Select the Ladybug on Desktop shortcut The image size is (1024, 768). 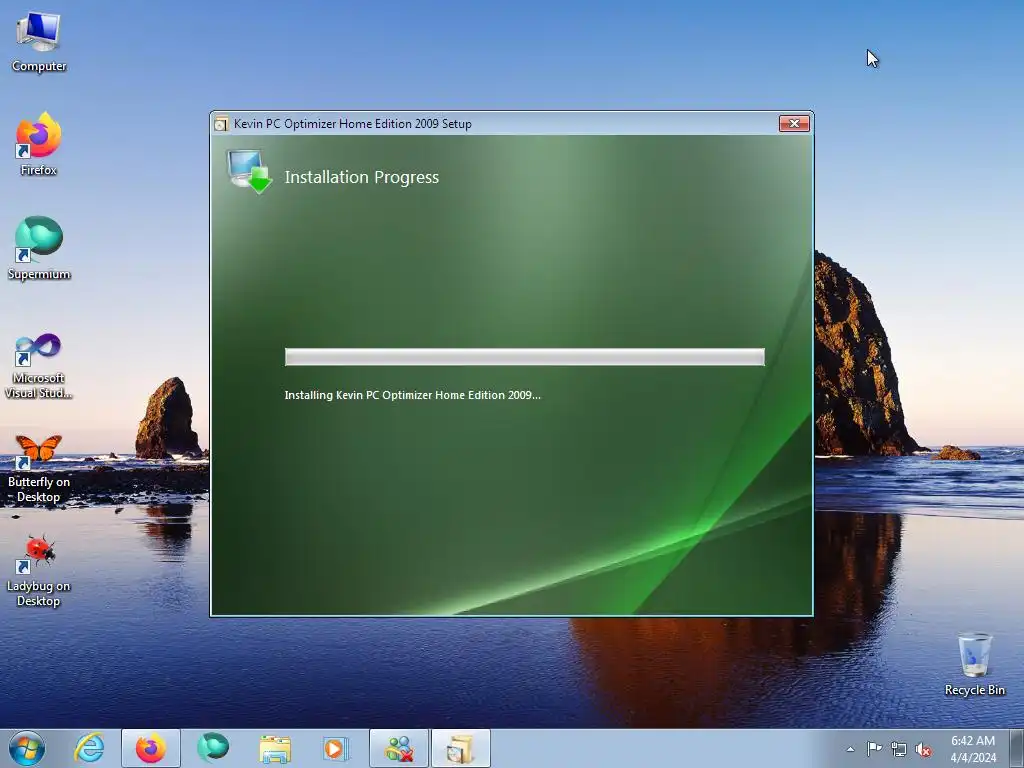(x=39, y=571)
